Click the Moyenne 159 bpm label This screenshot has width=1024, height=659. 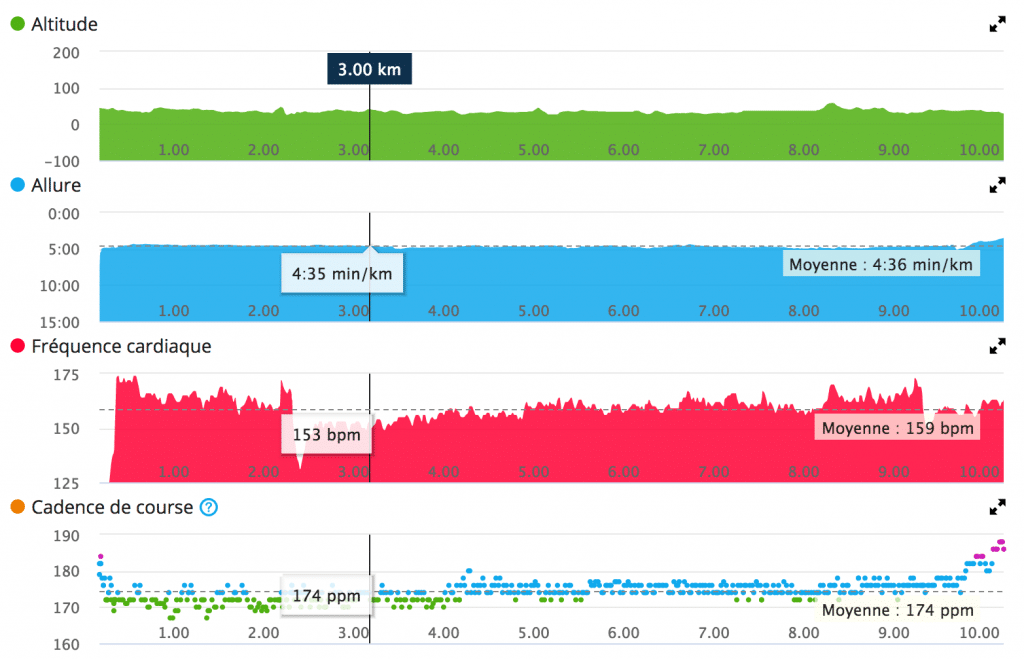[x=897, y=428]
